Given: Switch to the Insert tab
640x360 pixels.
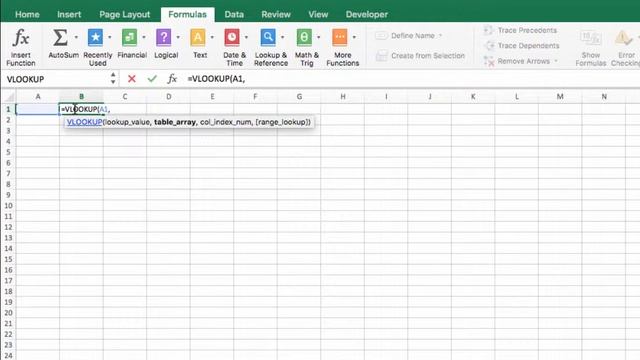Looking at the screenshot, I should pyautogui.click(x=69, y=14).
